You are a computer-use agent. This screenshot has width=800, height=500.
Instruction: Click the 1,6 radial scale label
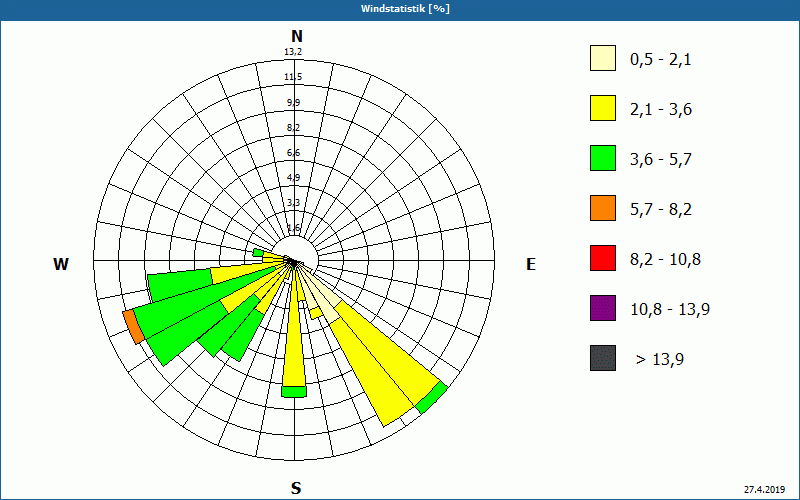point(293,228)
